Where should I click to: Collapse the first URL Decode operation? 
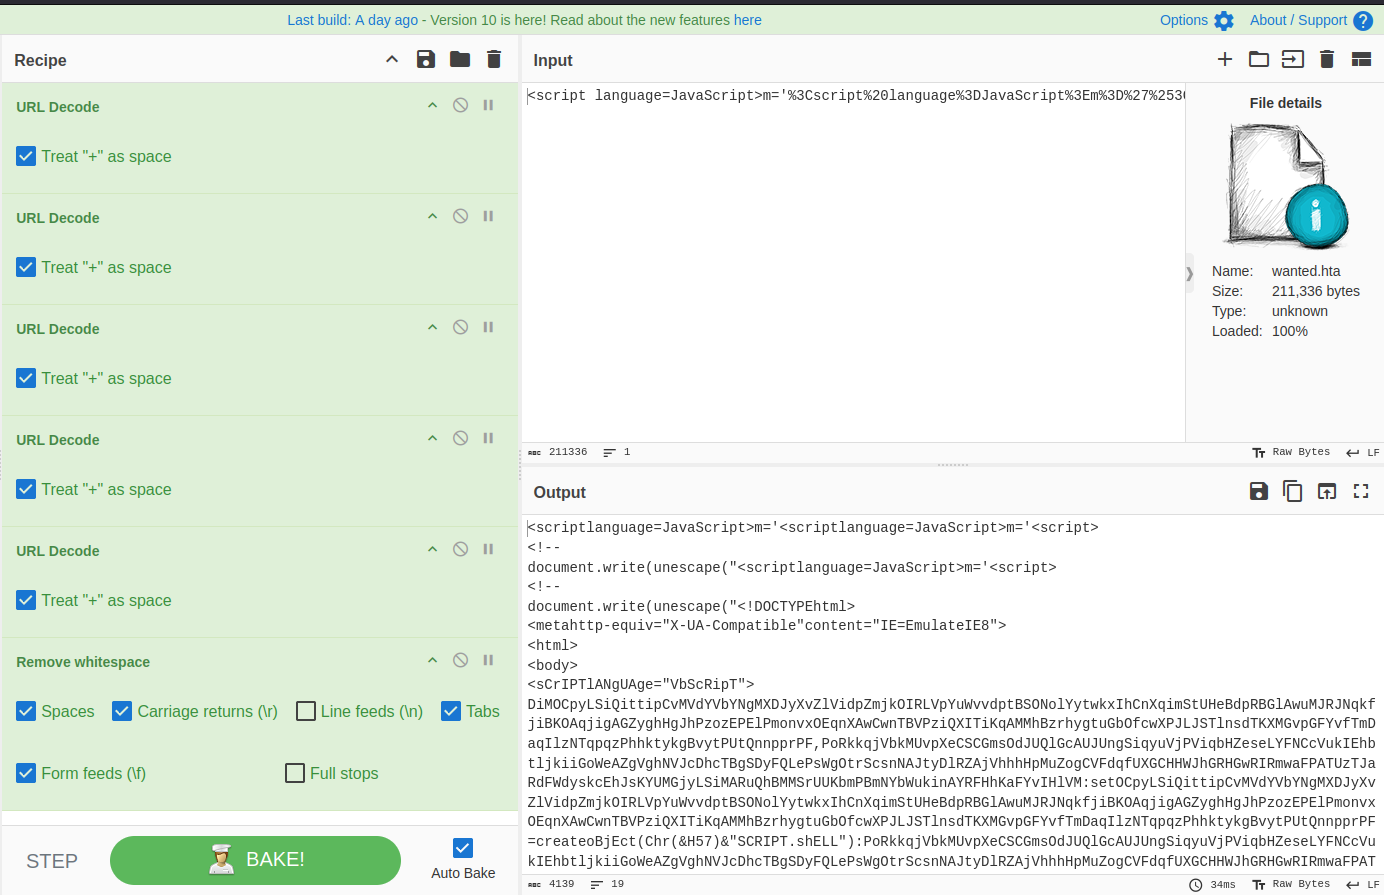point(432,105)
